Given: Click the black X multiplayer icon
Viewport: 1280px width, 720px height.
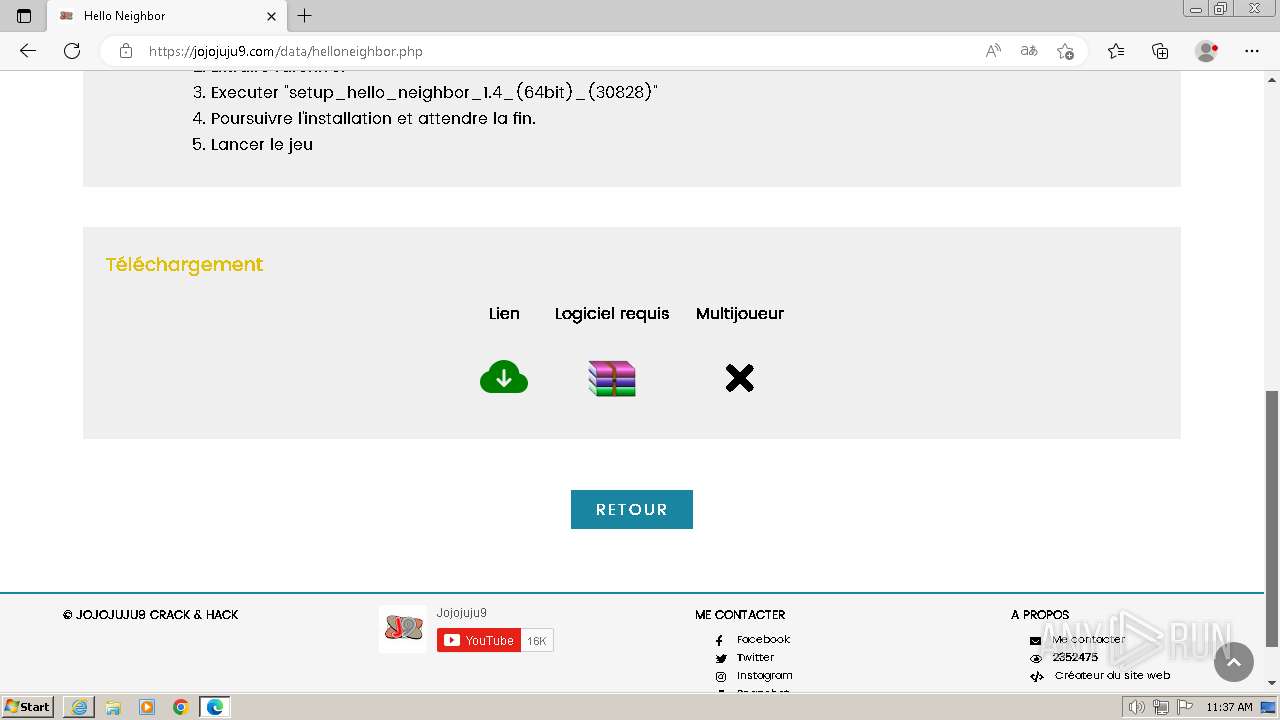Looking at the screenshot, I should 739,378.
